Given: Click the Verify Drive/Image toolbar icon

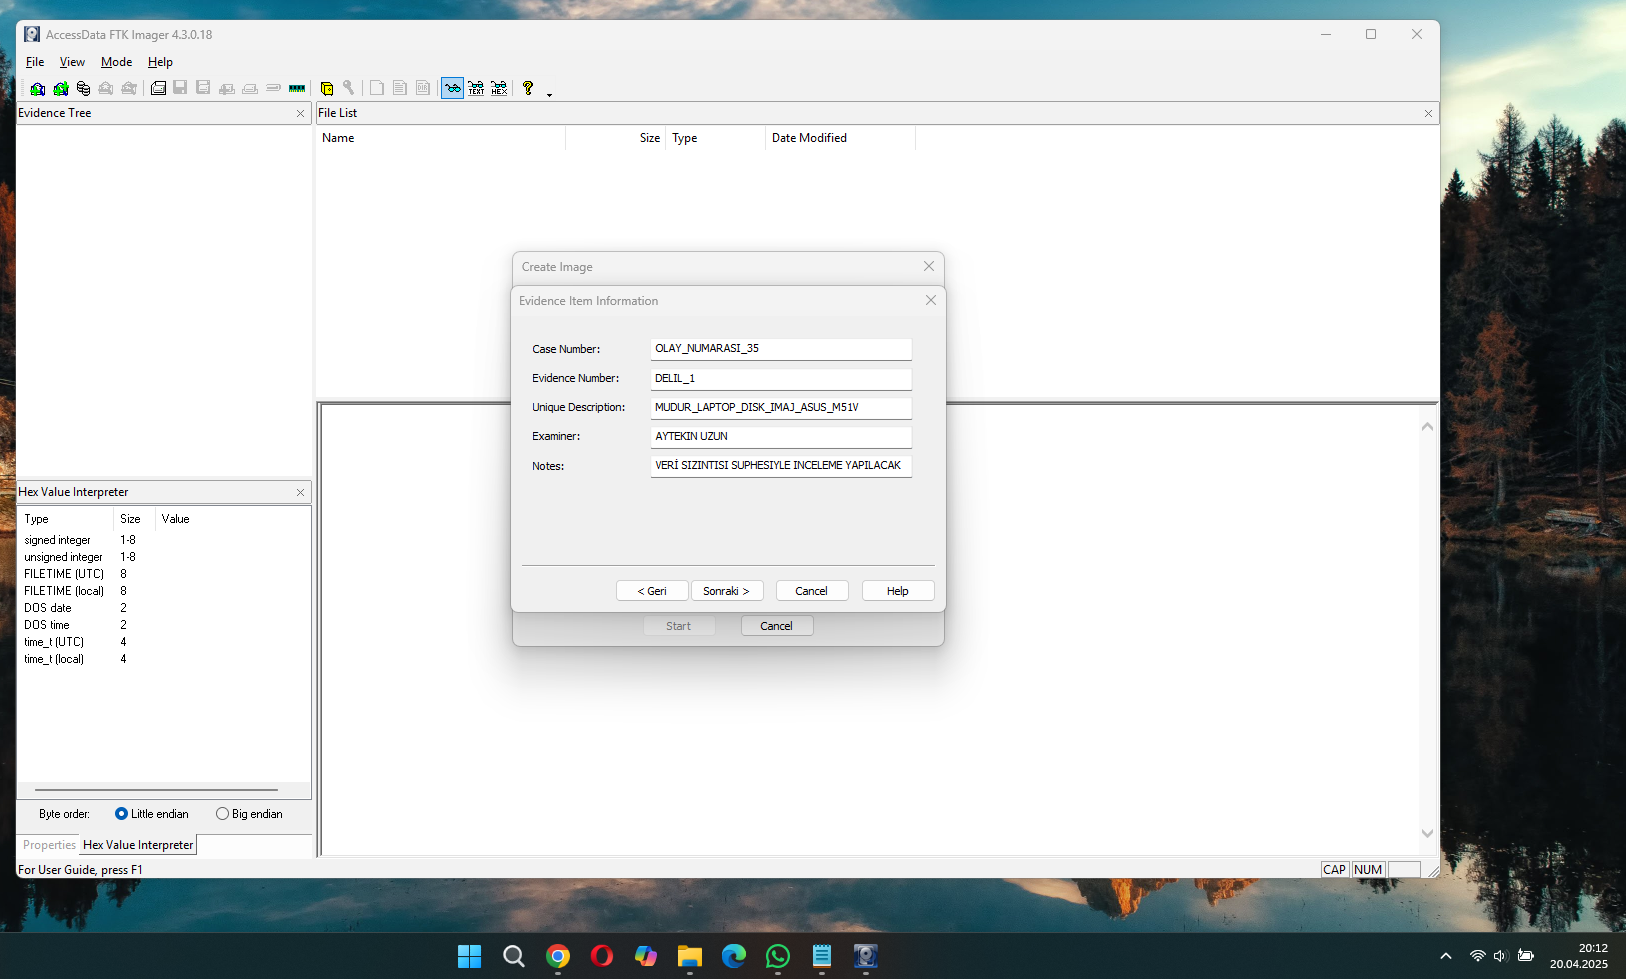Looking at the screenshot, I should (x=273, y=88).
